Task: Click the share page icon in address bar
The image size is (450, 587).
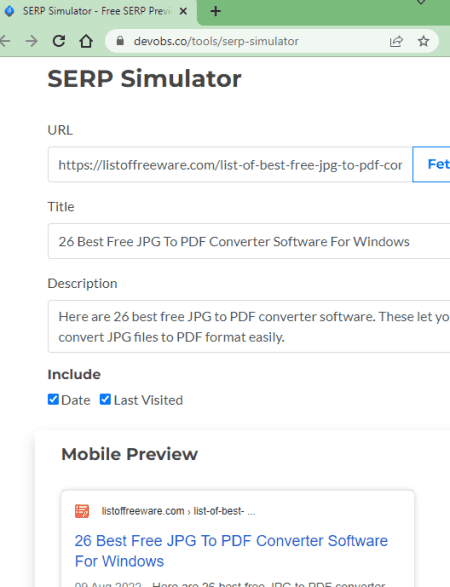Action: [x=396, y=41]
